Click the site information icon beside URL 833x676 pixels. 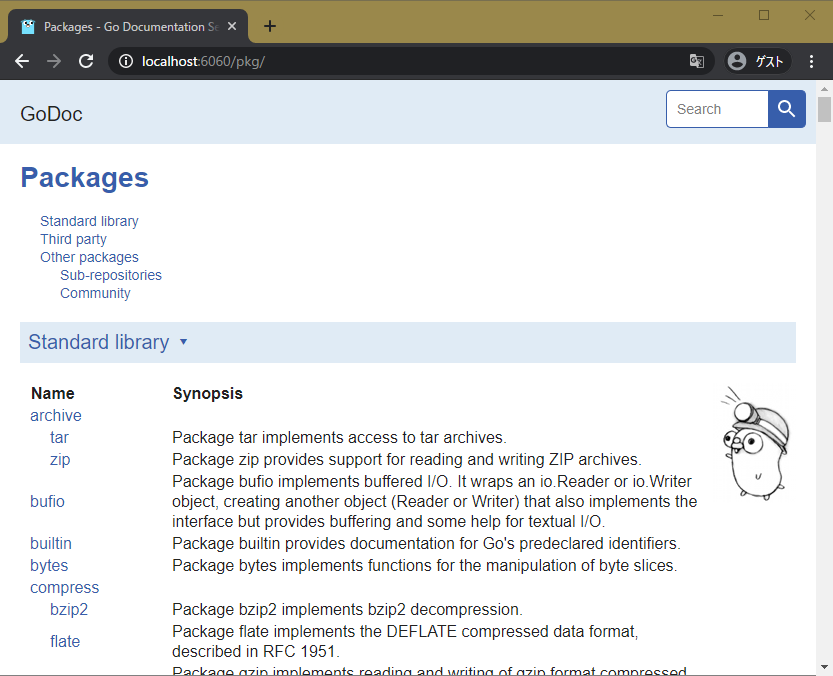click(126, 61)
